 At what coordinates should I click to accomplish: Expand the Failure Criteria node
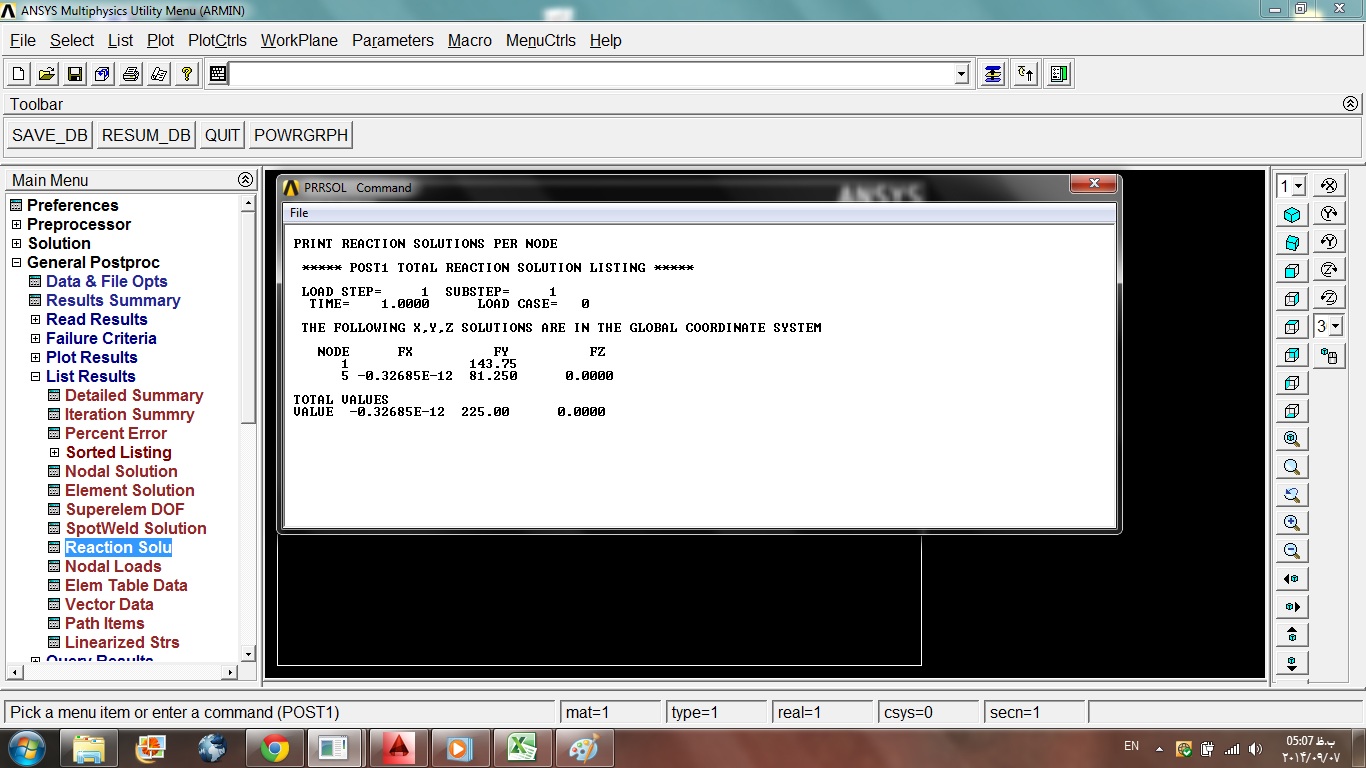tap(35, 339)
